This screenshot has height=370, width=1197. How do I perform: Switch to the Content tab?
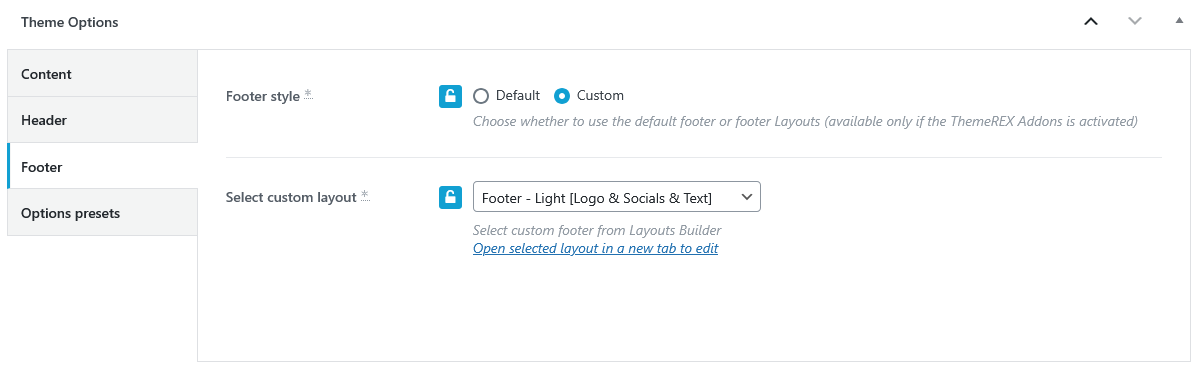pos(102,74)
